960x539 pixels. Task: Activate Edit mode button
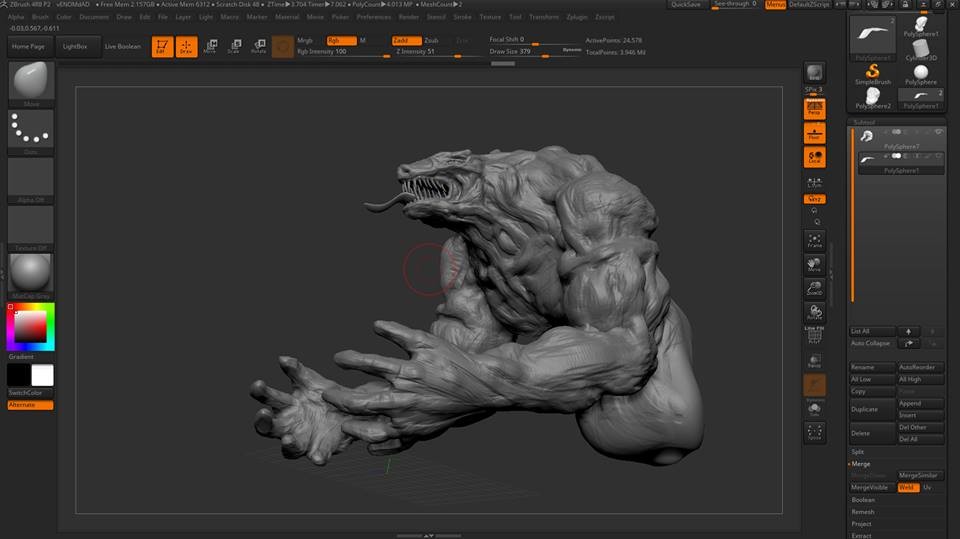click(162, 46)
